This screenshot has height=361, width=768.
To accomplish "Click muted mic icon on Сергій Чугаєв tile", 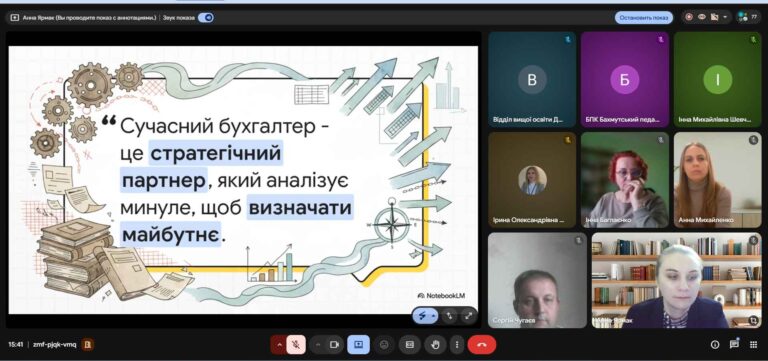I will pos(578,241).
